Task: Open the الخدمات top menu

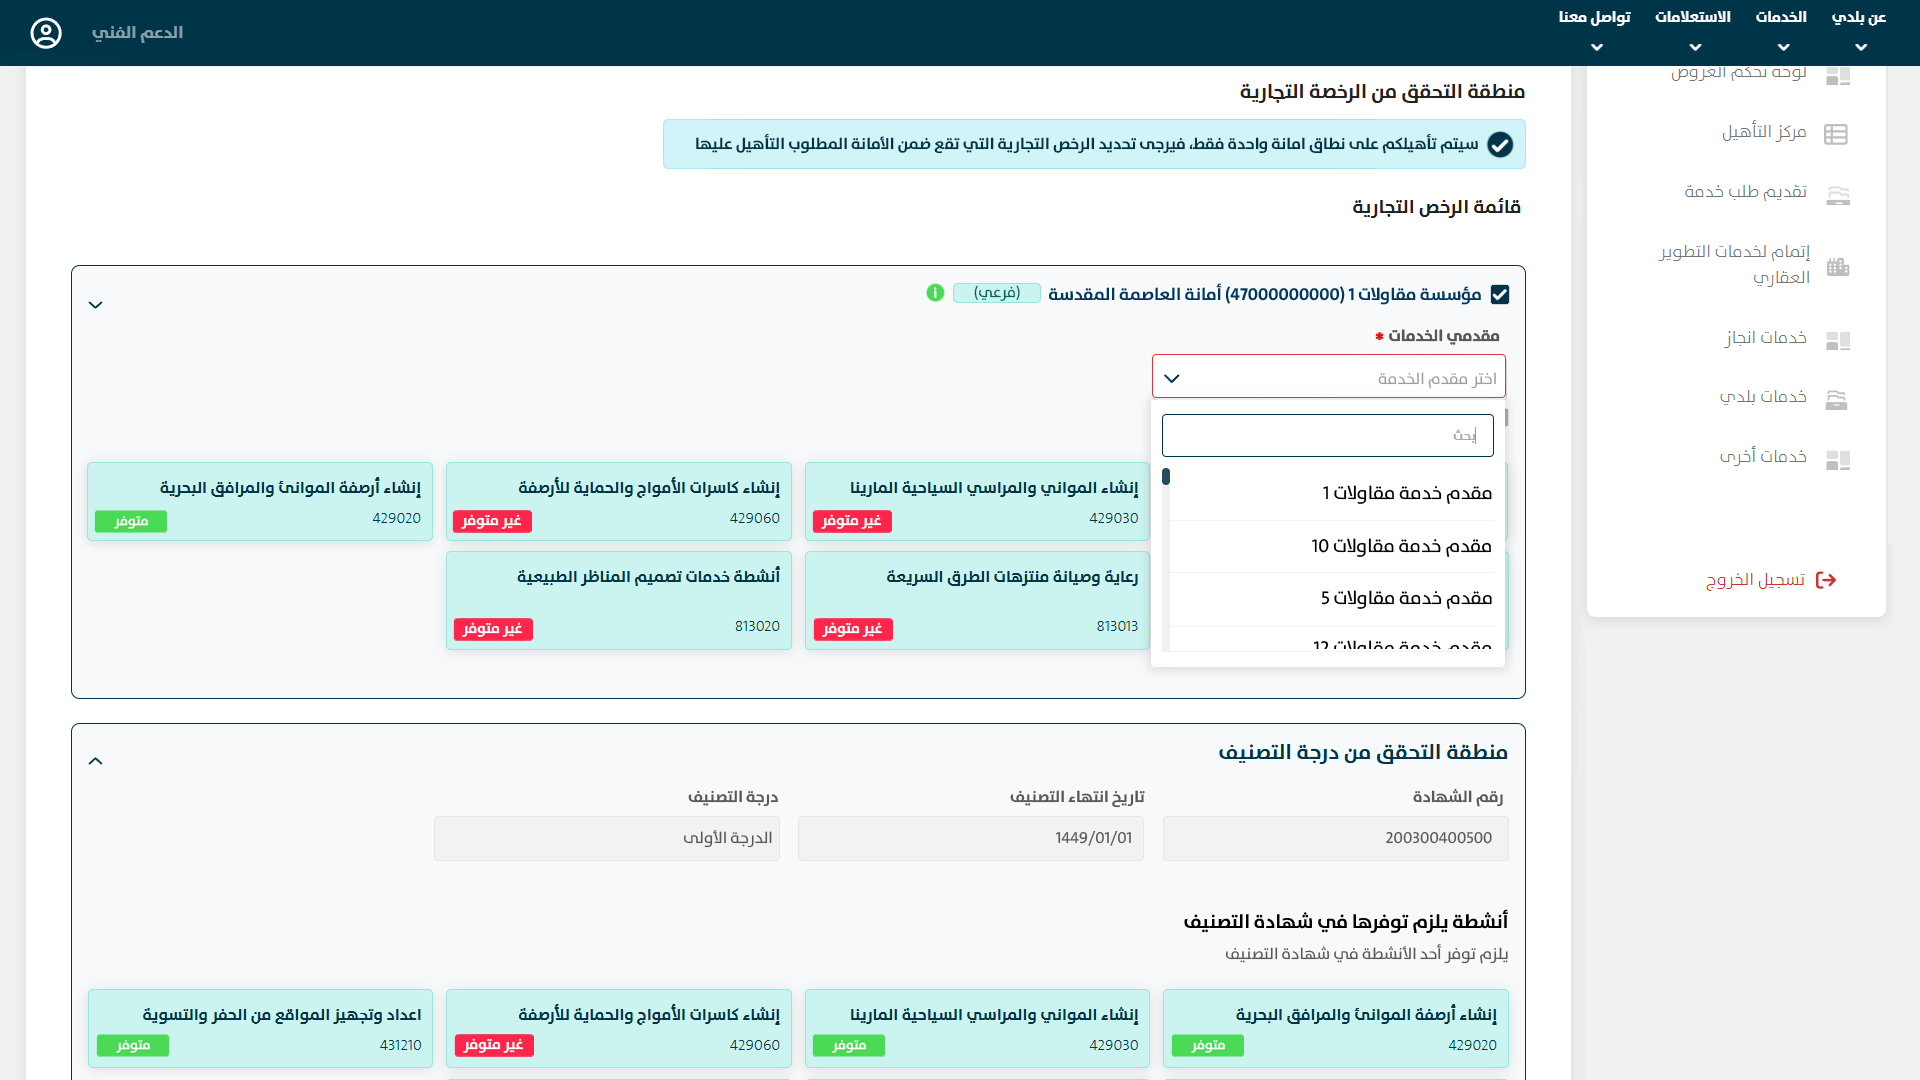Action: [x=1781, y=30]
